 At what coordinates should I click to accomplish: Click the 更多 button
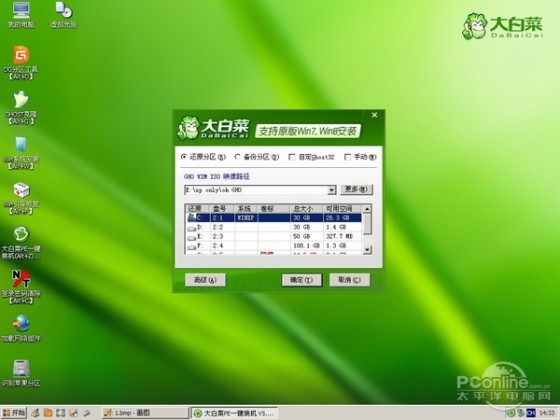tap(356, 189)
